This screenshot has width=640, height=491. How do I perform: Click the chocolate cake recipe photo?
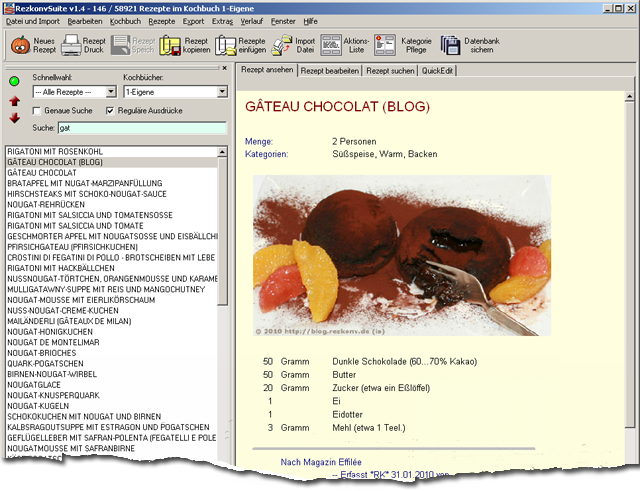coord(402,255)
